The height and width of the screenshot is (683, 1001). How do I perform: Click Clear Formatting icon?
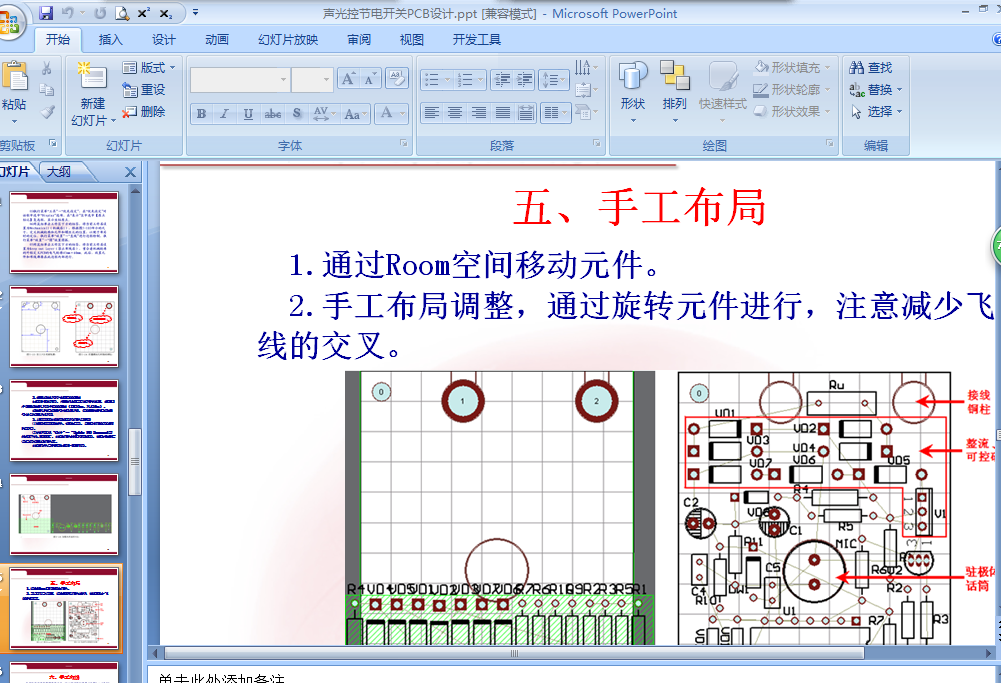(x=396, y=79)
